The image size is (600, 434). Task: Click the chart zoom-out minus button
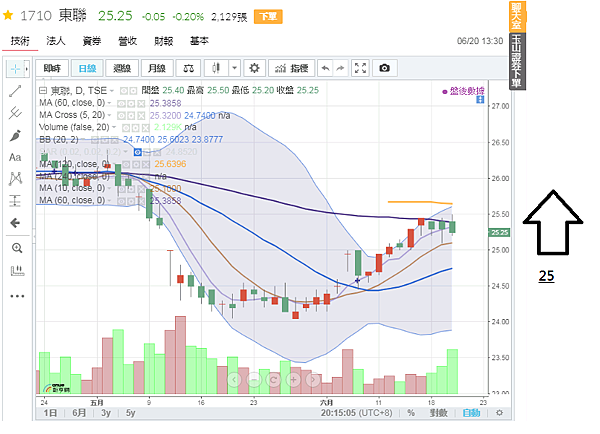pos(254,380)
